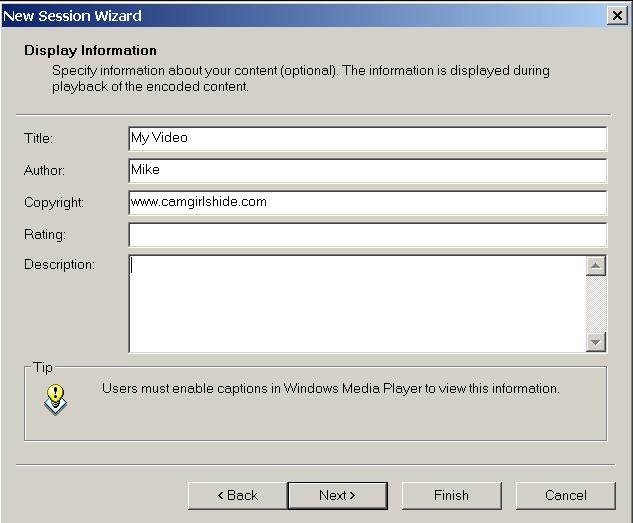Click the description scrollbar track

(x=596, y=304)
